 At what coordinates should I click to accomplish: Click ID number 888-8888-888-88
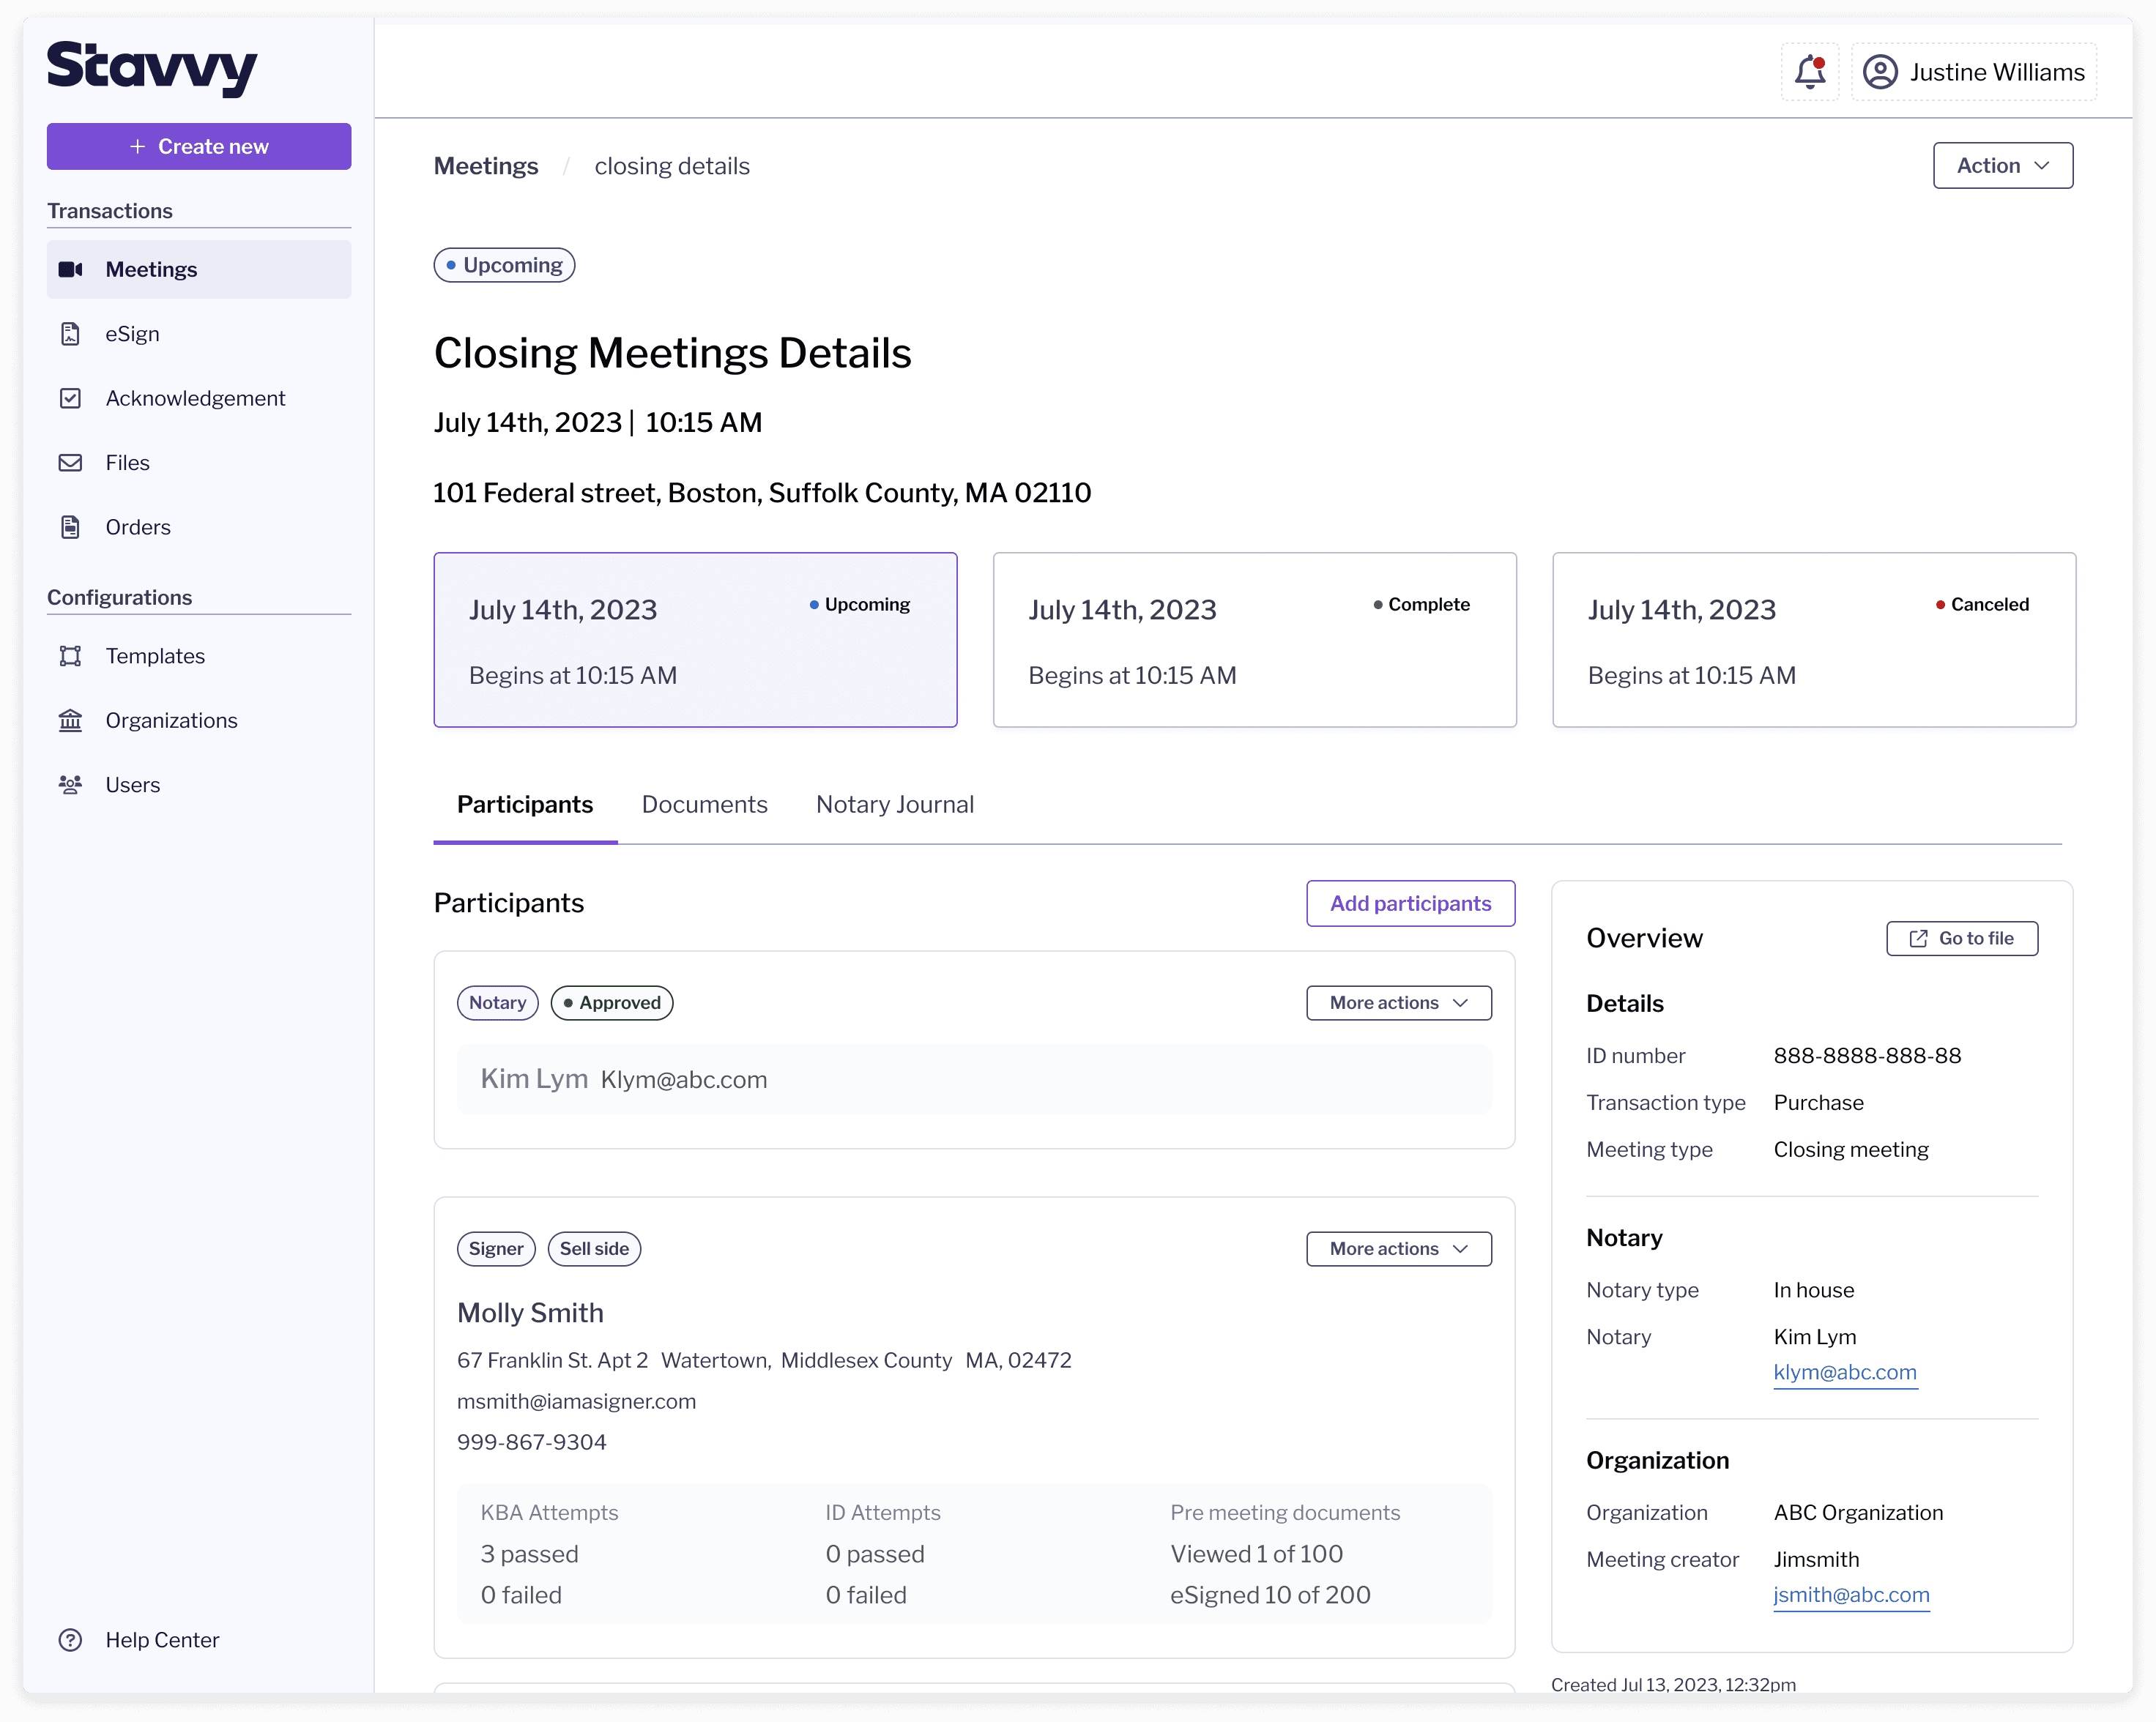point(1867,1055)
